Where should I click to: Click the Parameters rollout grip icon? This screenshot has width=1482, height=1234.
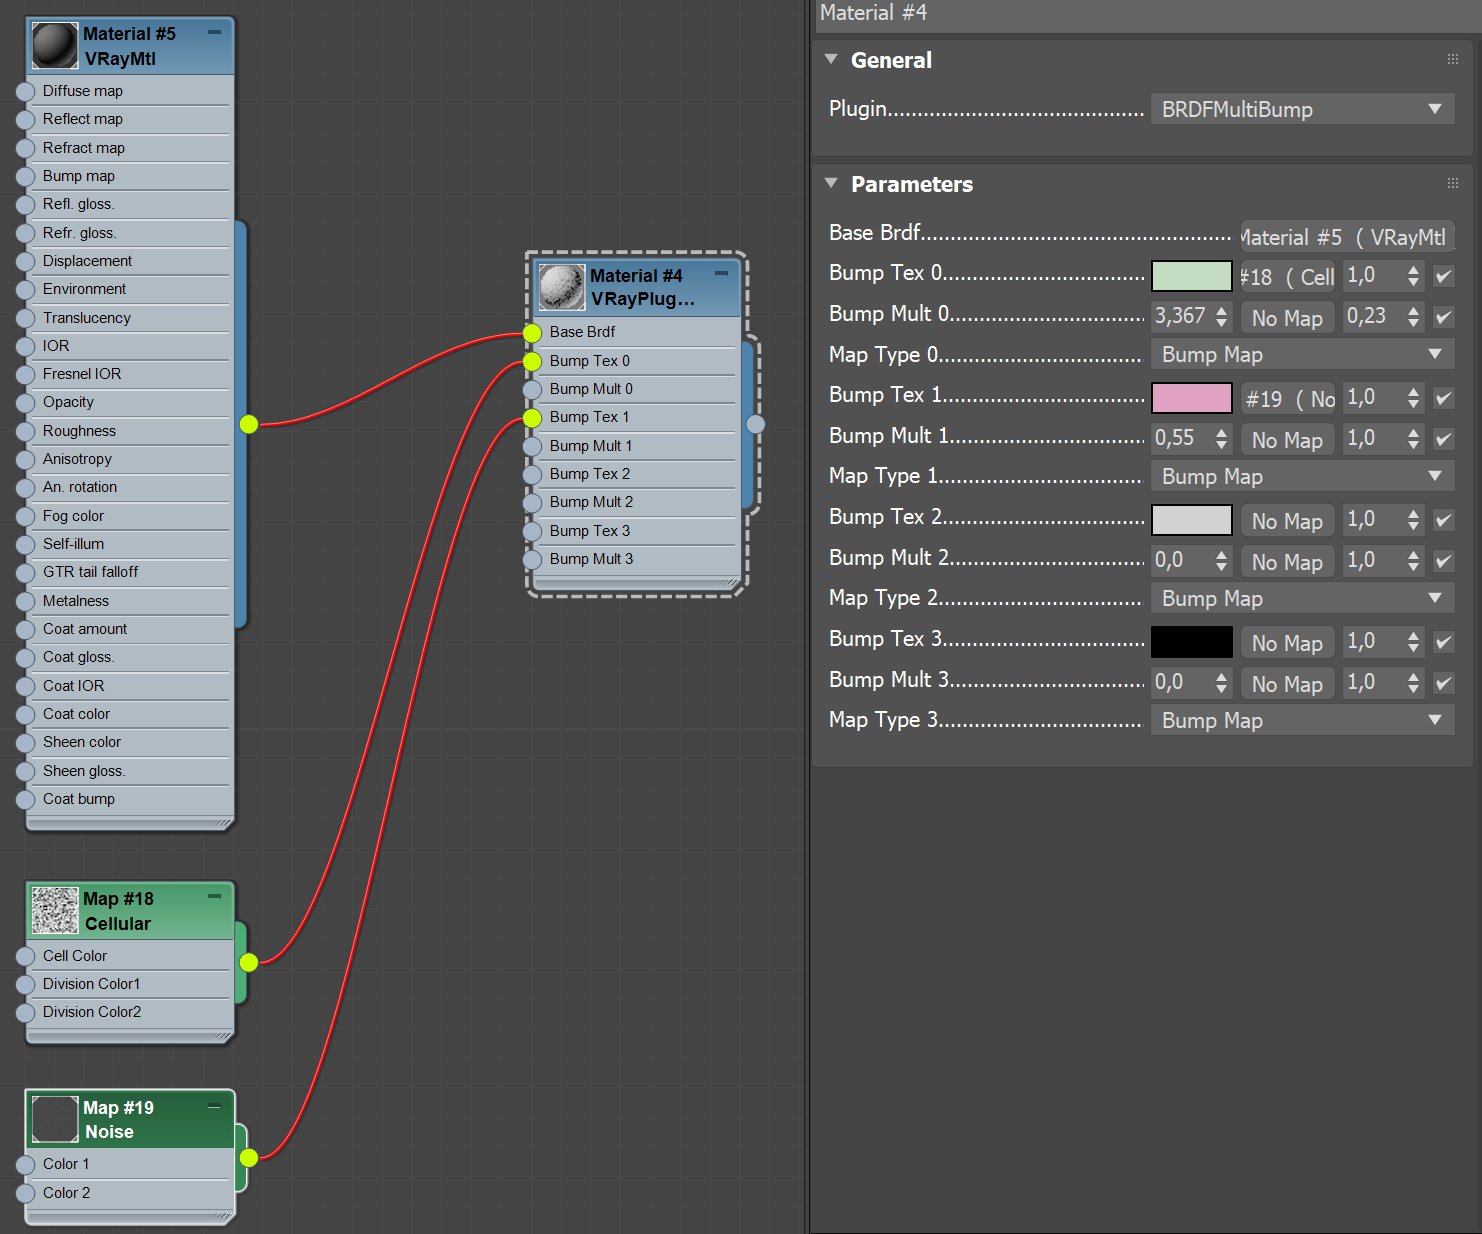pos(1452,183)
